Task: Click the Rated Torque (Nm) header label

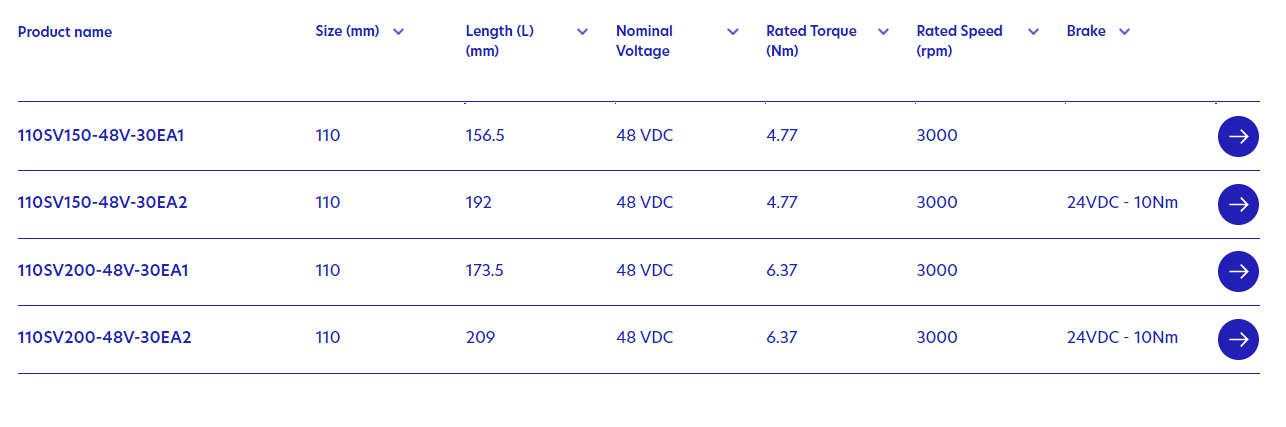Action: (x=811, y=41)
